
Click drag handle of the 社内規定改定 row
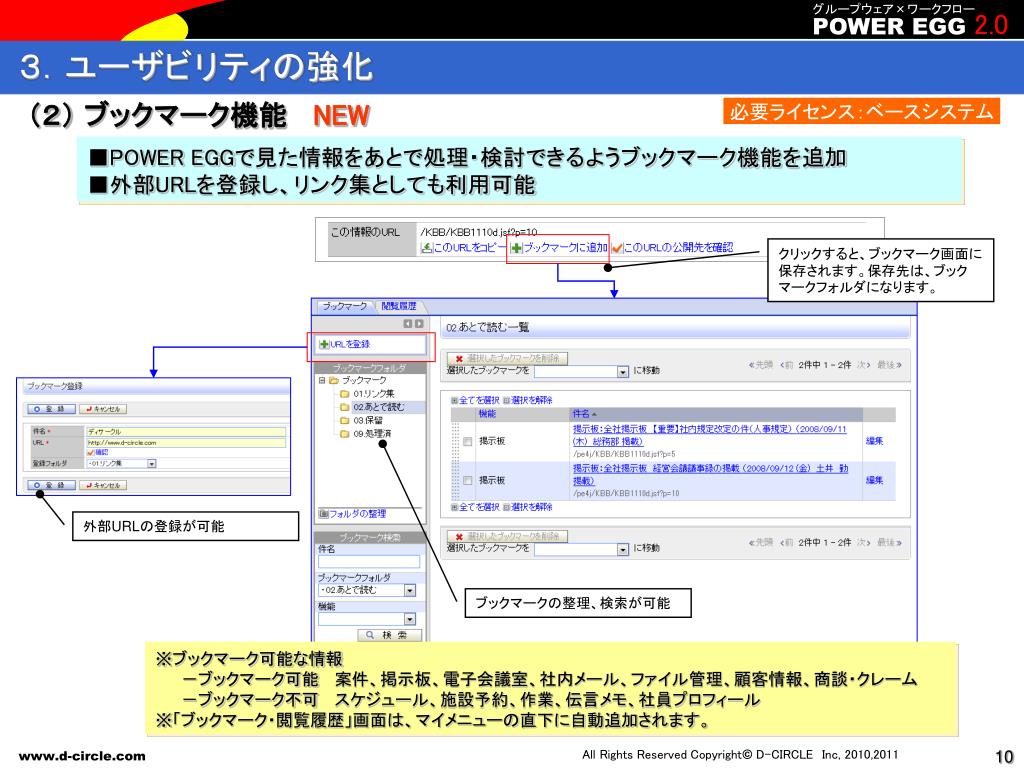[x=455, y=441]
